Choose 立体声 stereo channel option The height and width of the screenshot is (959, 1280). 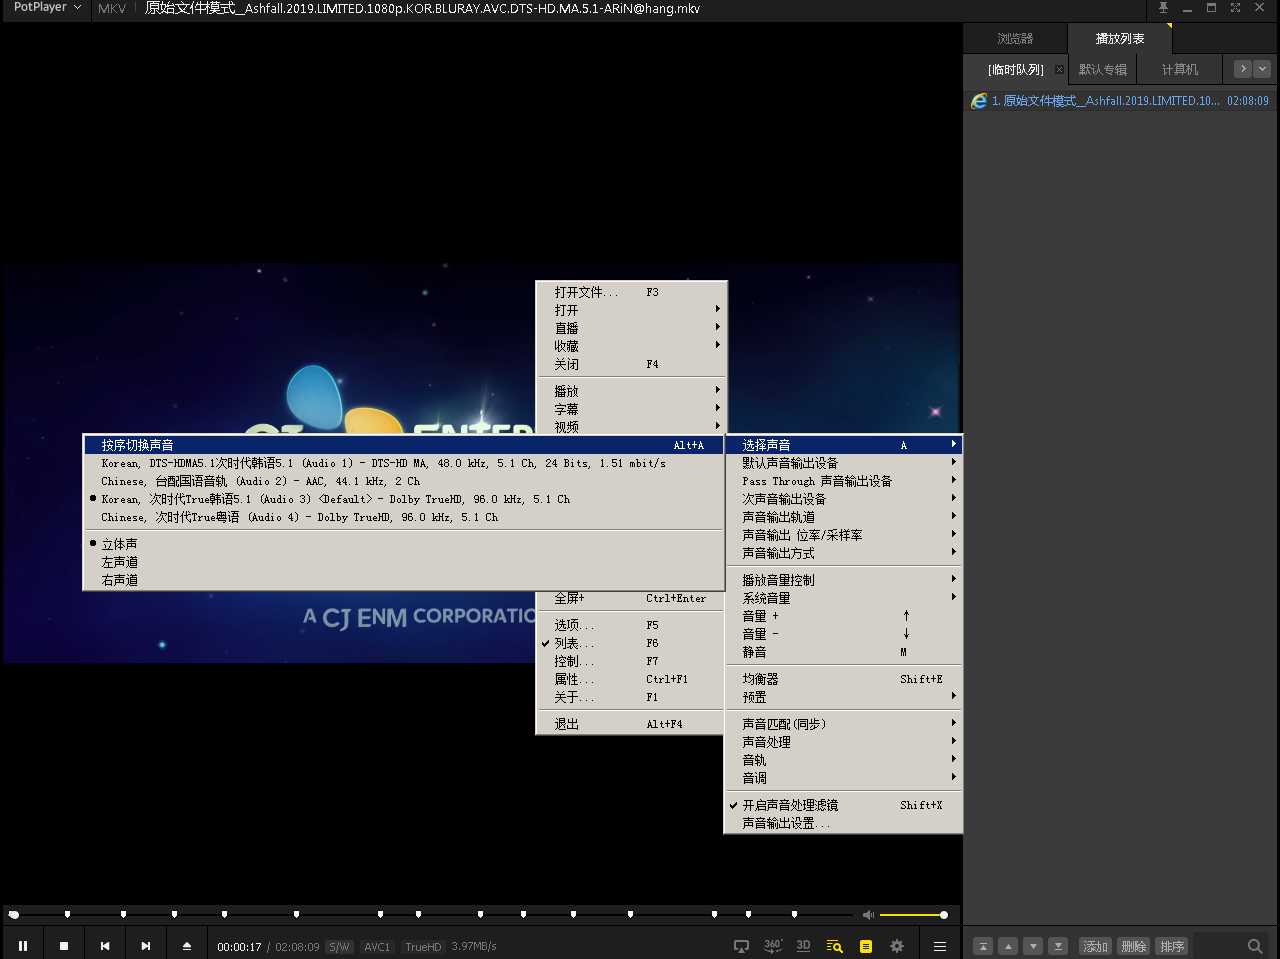coord(403,544)
